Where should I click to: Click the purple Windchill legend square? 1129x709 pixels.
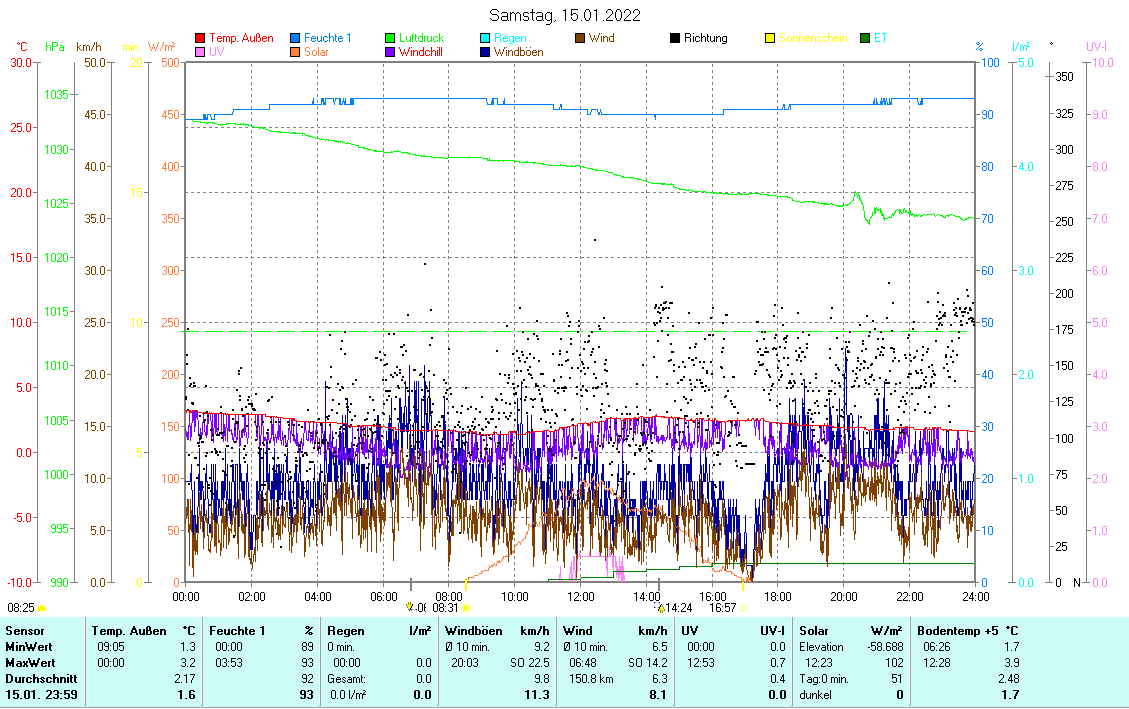(x=391, y=52)
